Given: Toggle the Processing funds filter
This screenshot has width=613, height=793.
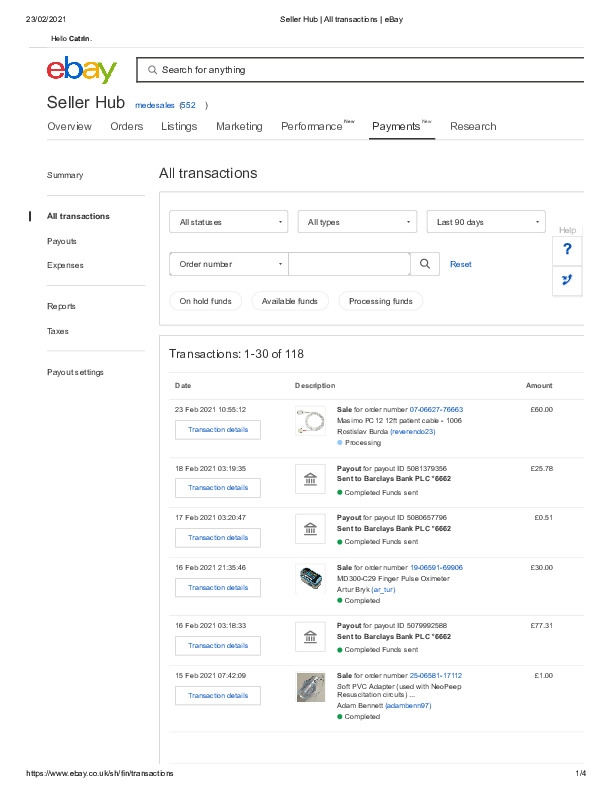Looking at the screenshot, I should 381,301.
